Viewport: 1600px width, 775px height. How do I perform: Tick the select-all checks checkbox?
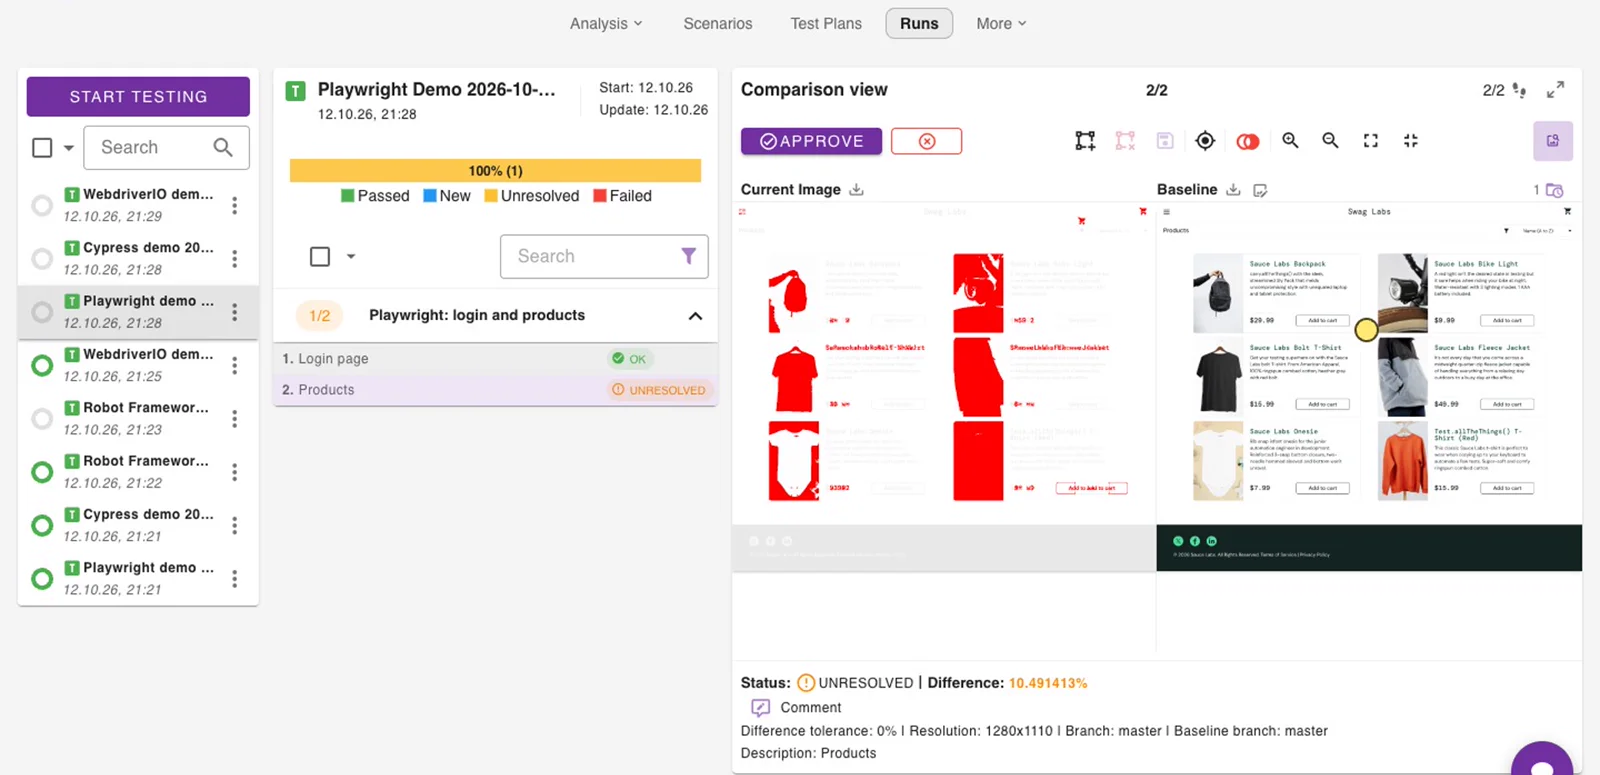pyautogui.click(x=320, y=257)
